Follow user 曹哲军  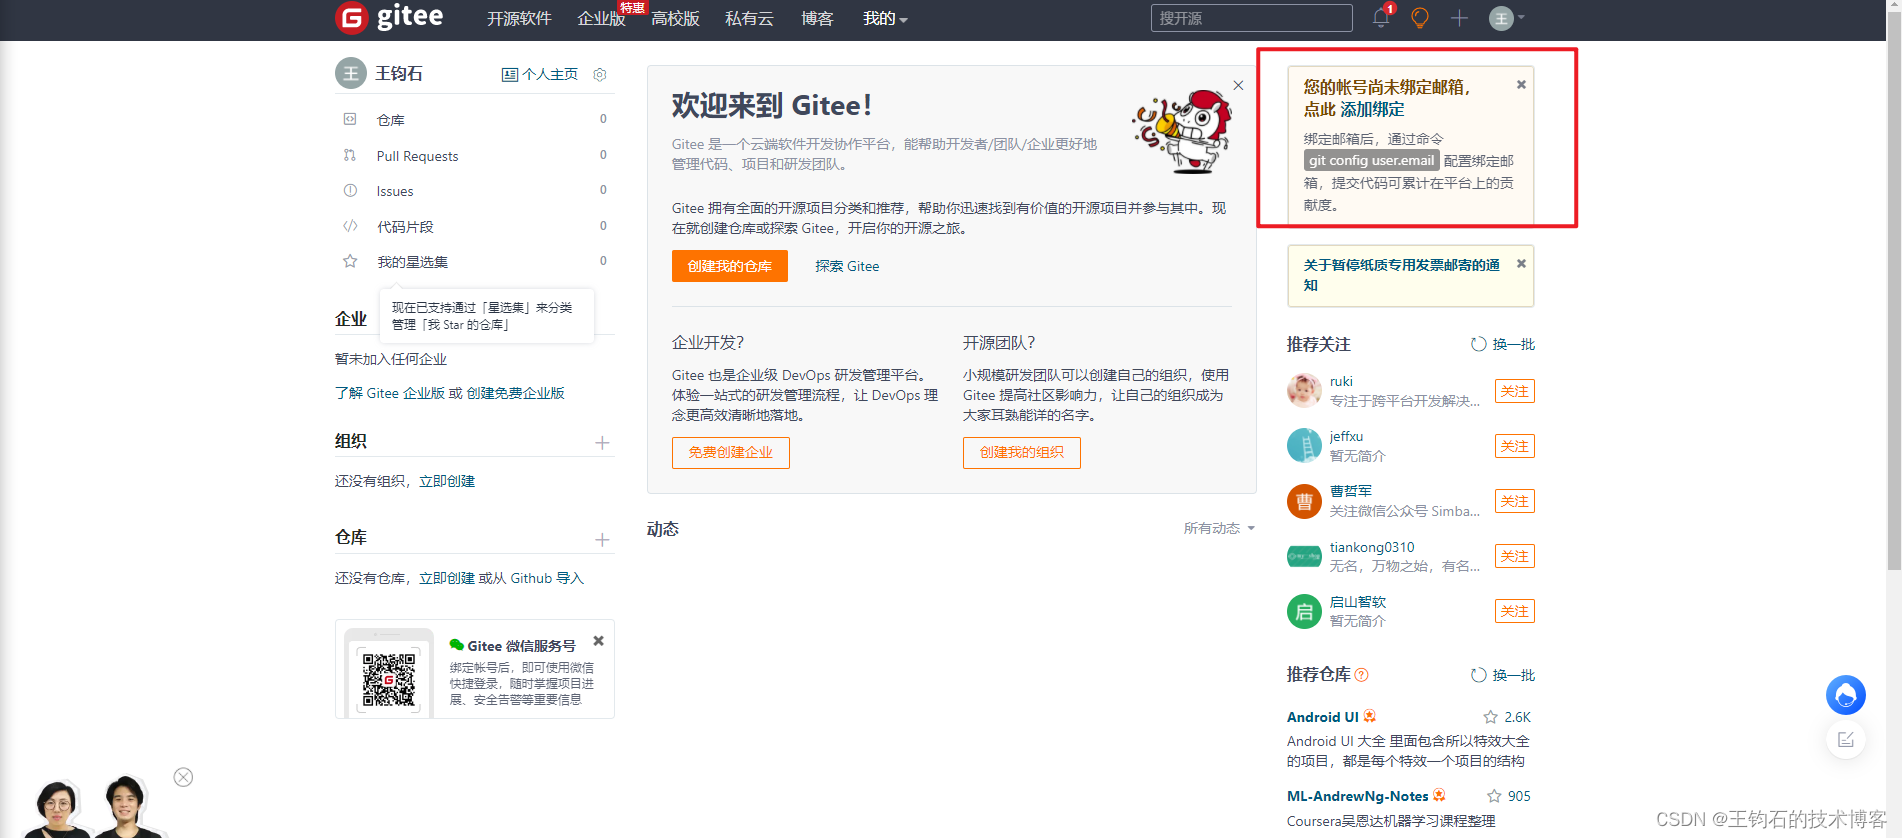click(x=1515, y=501)
